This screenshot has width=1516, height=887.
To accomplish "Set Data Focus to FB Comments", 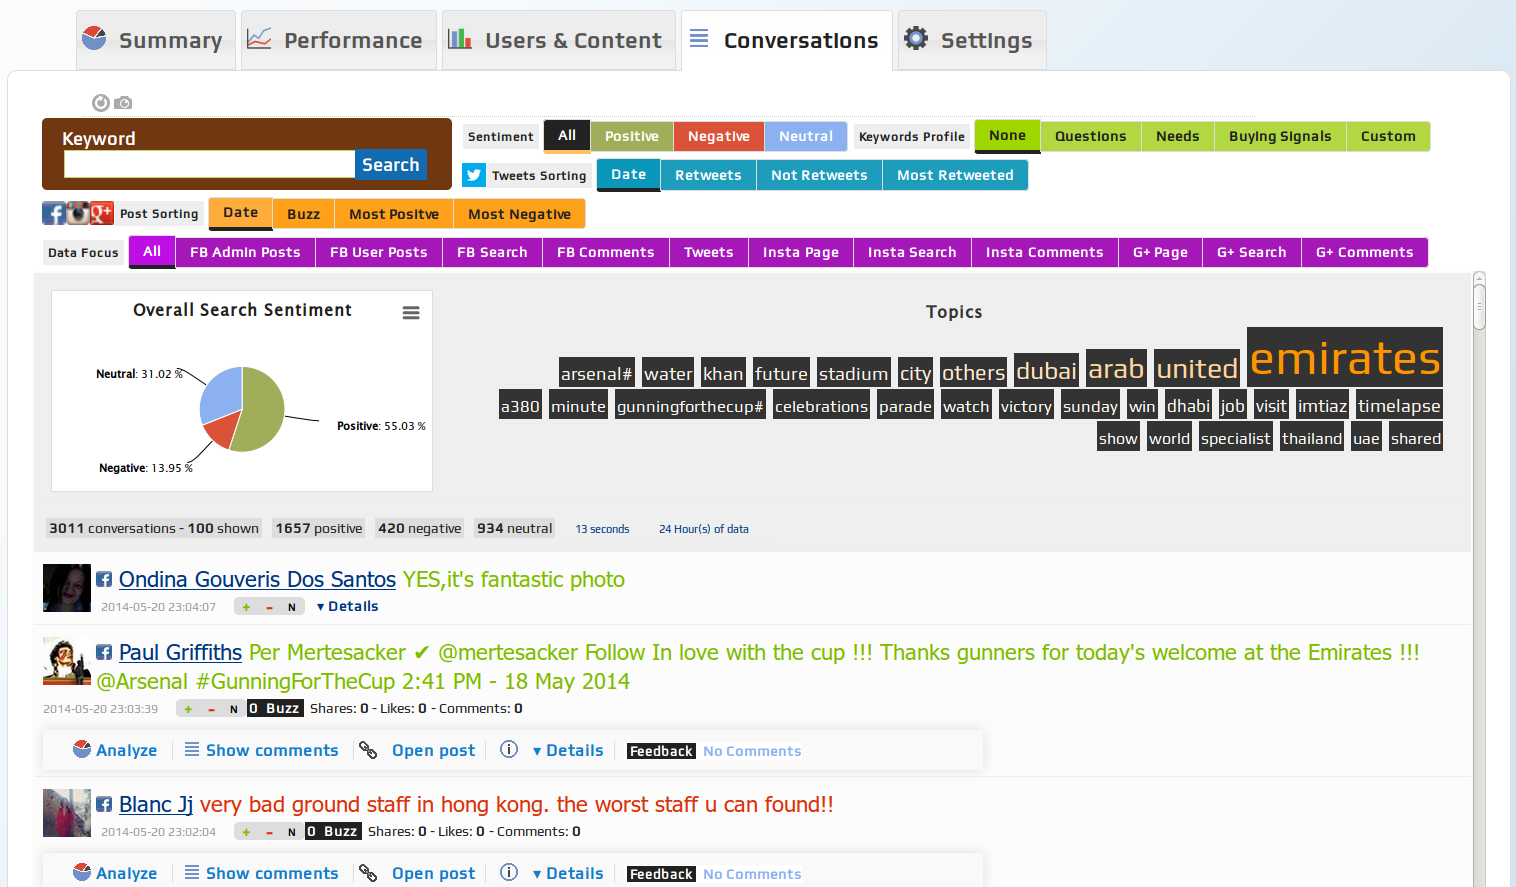I will [606, 252].
